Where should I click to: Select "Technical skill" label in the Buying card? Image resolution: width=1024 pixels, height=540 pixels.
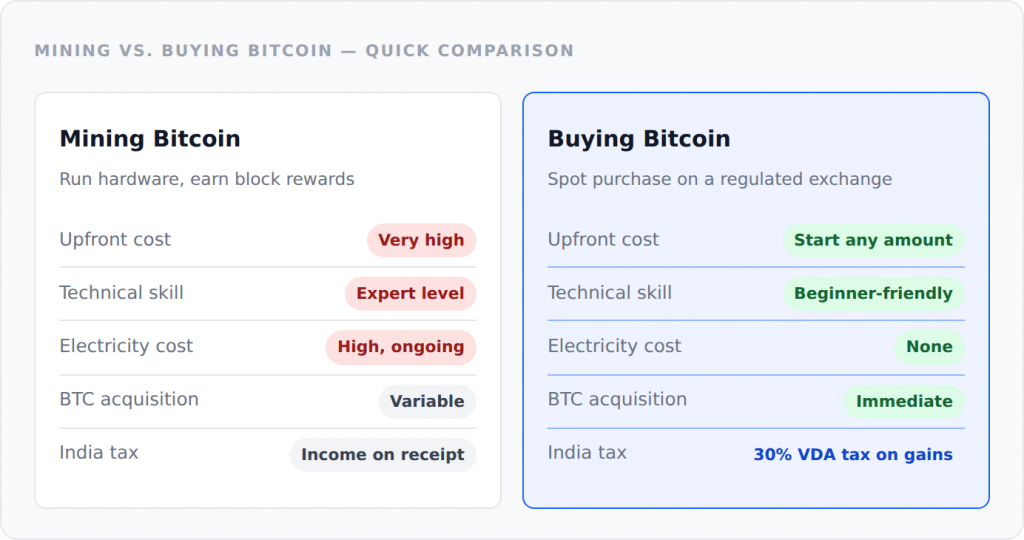610,293
